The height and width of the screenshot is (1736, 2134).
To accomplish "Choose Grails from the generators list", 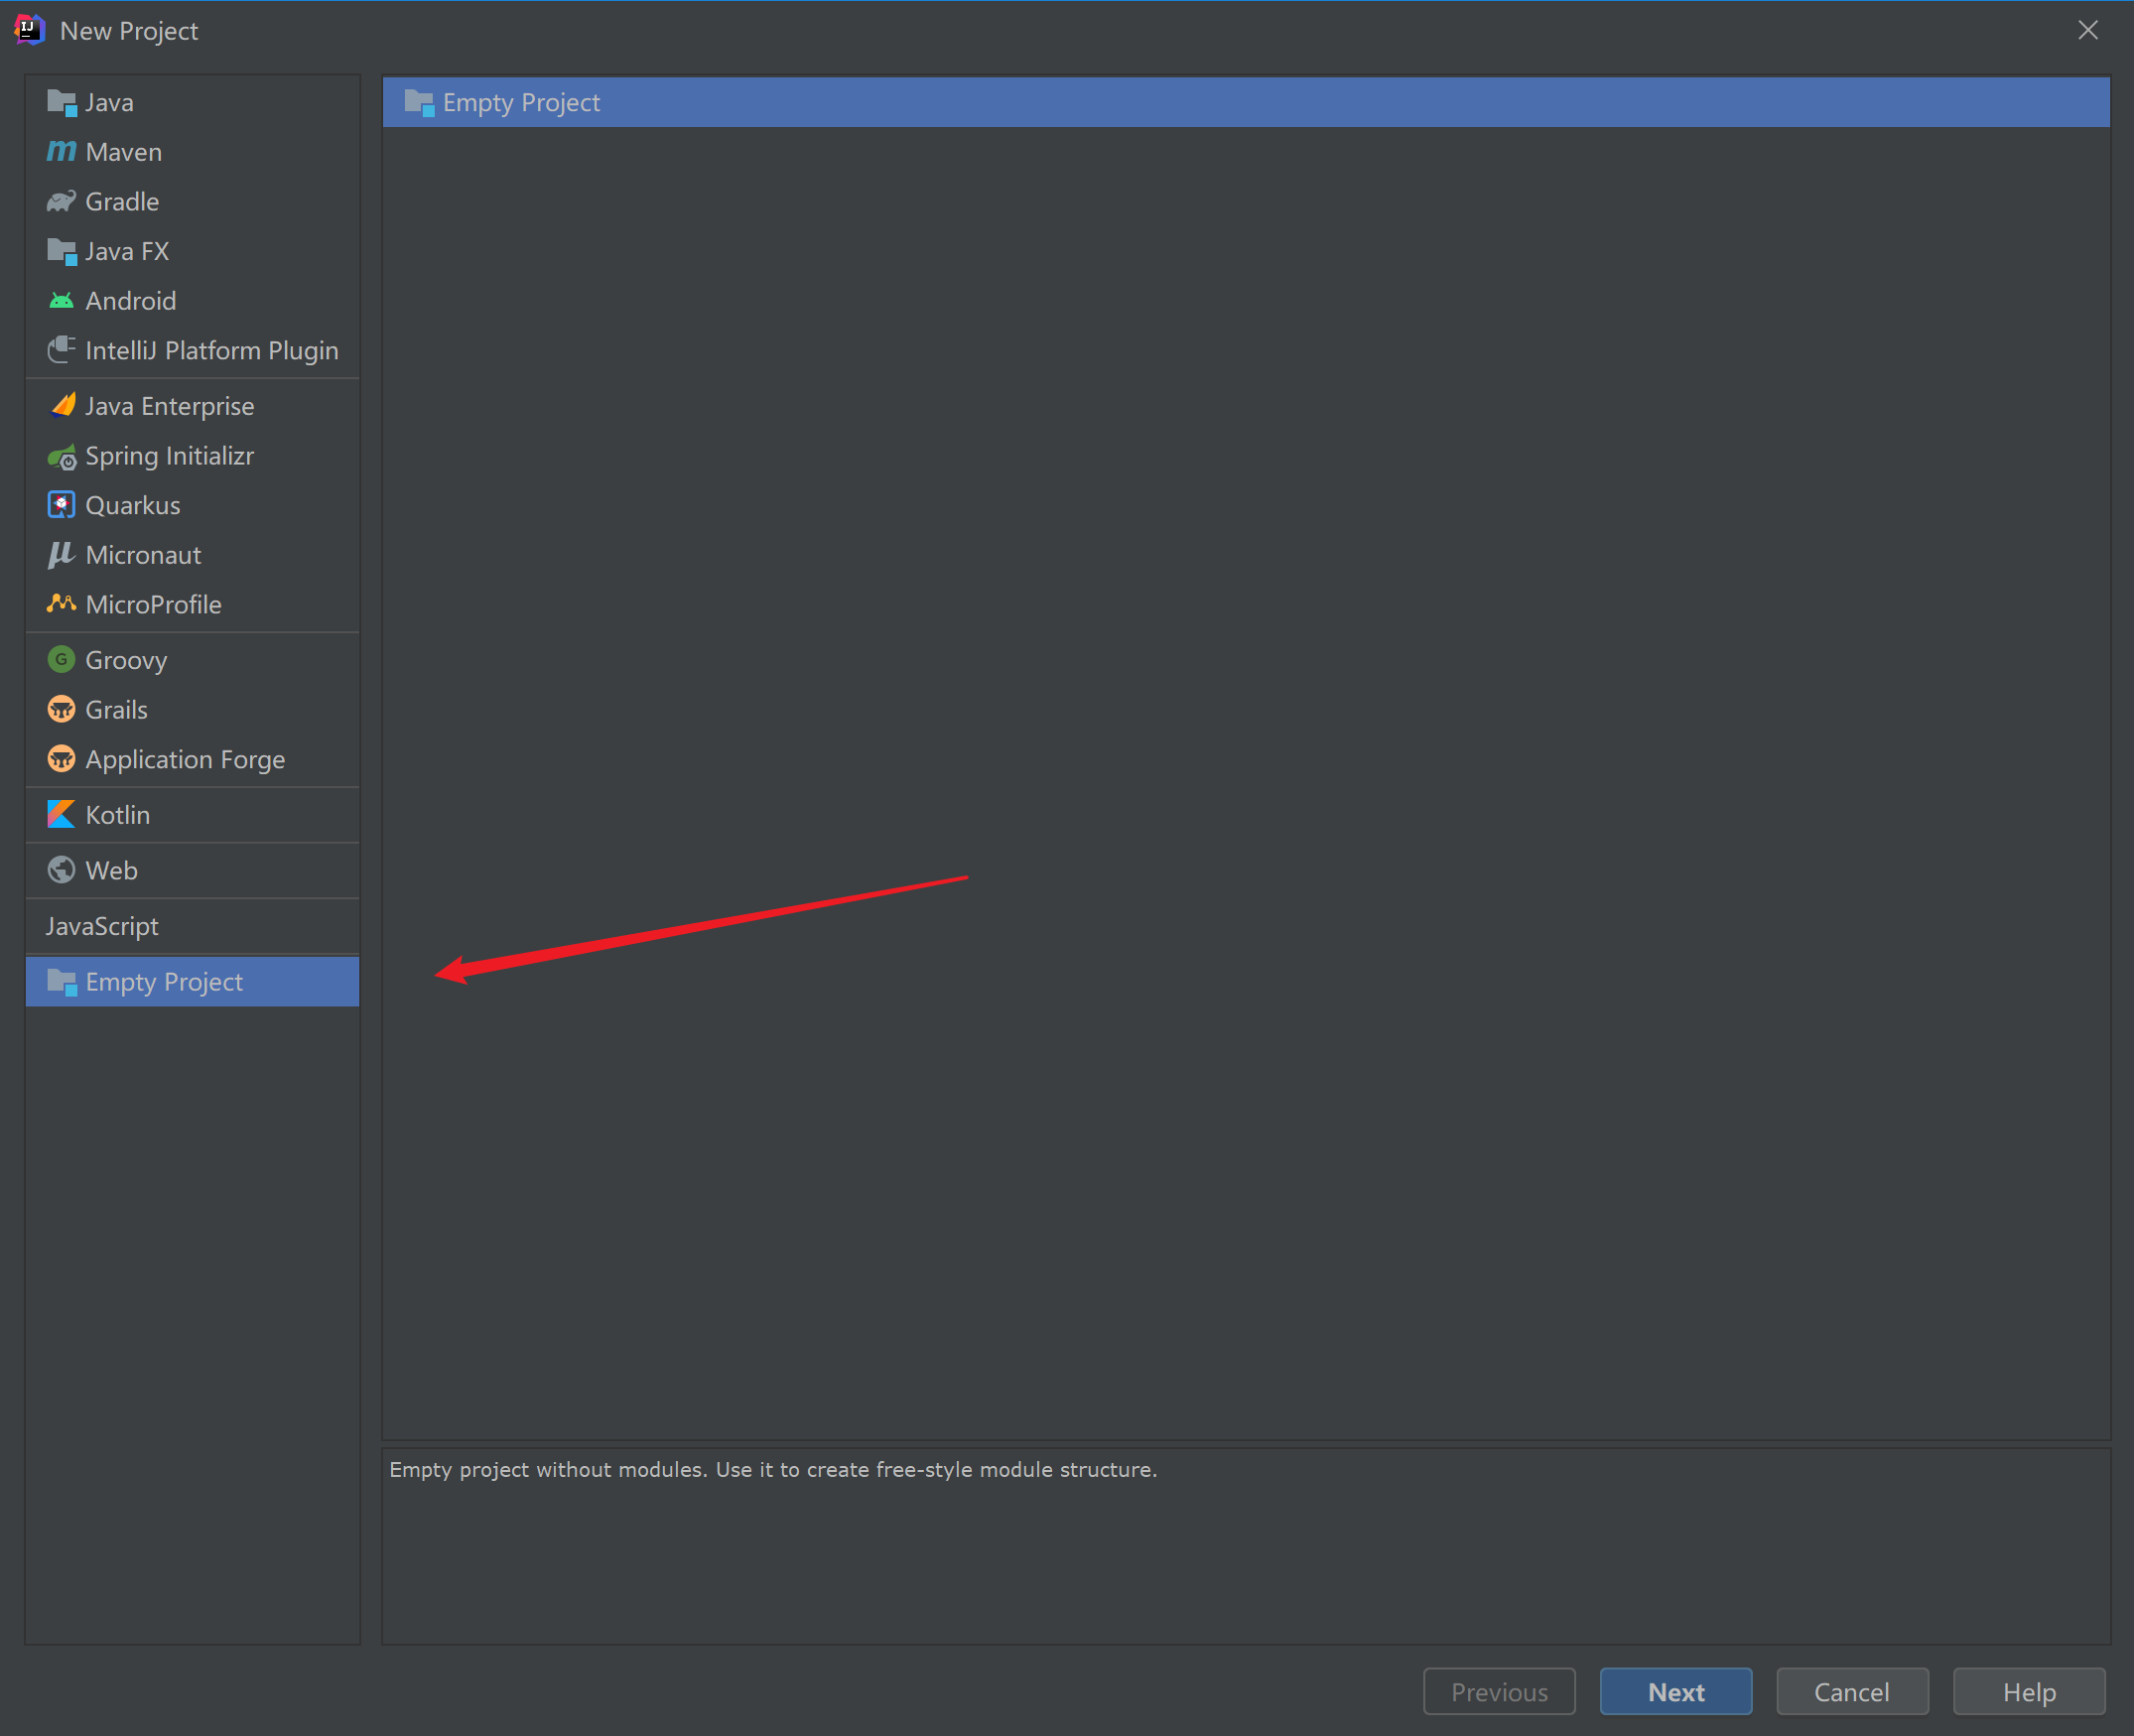I will [x=116, y=710].
